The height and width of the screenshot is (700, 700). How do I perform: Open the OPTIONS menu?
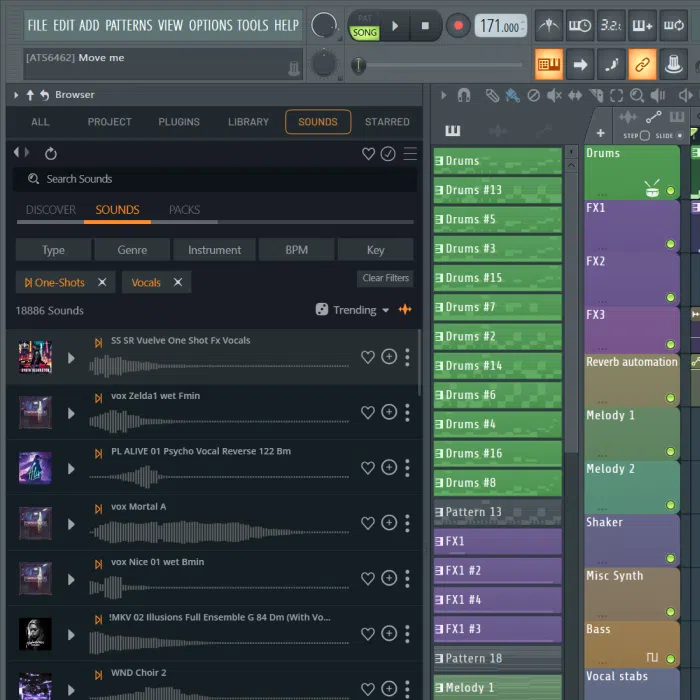210,25
